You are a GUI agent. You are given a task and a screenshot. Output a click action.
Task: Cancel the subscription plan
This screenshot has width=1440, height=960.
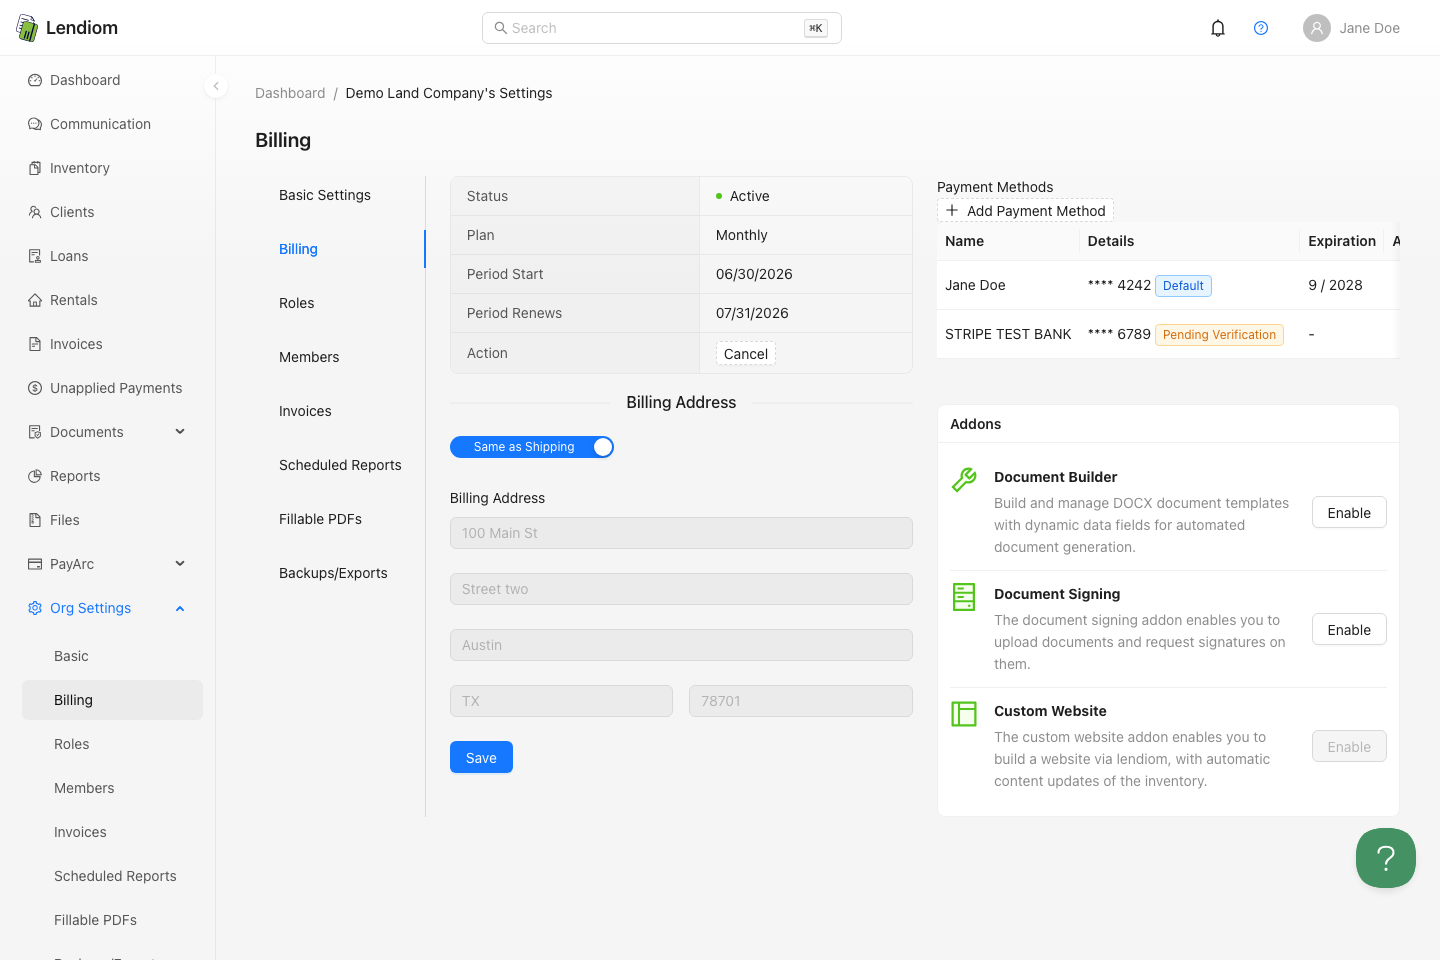[x=746, y=354]
